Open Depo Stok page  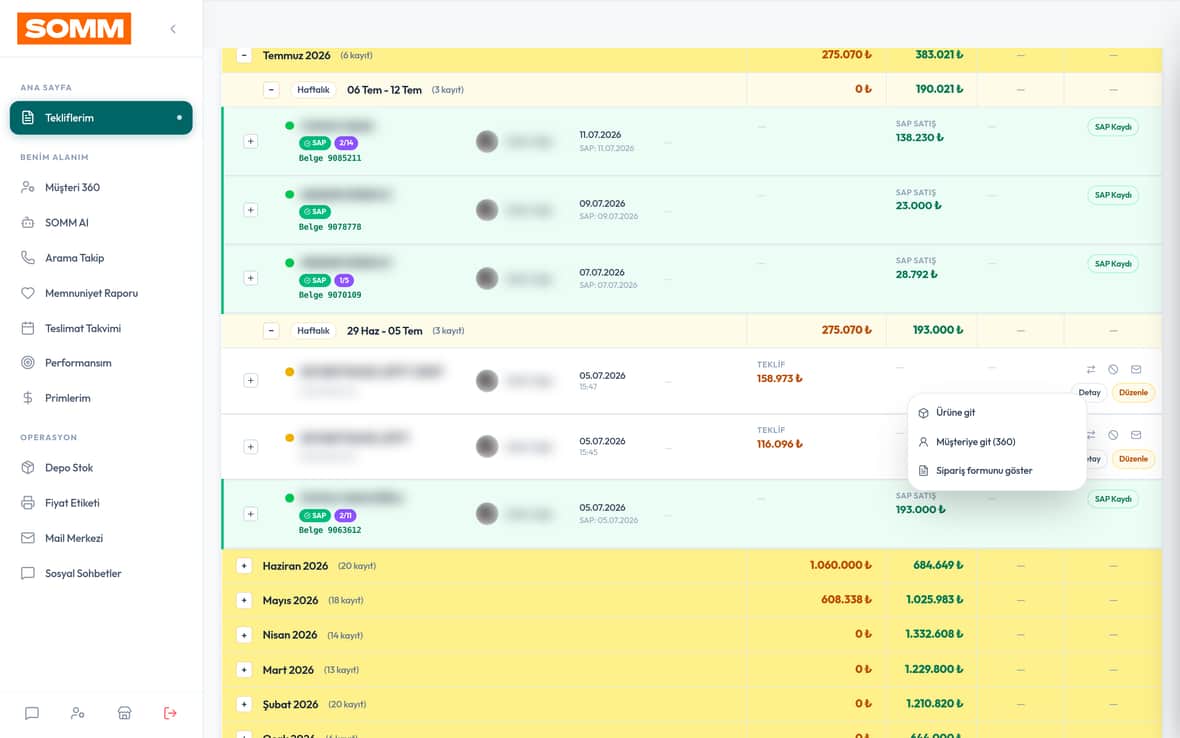point(101,468)
